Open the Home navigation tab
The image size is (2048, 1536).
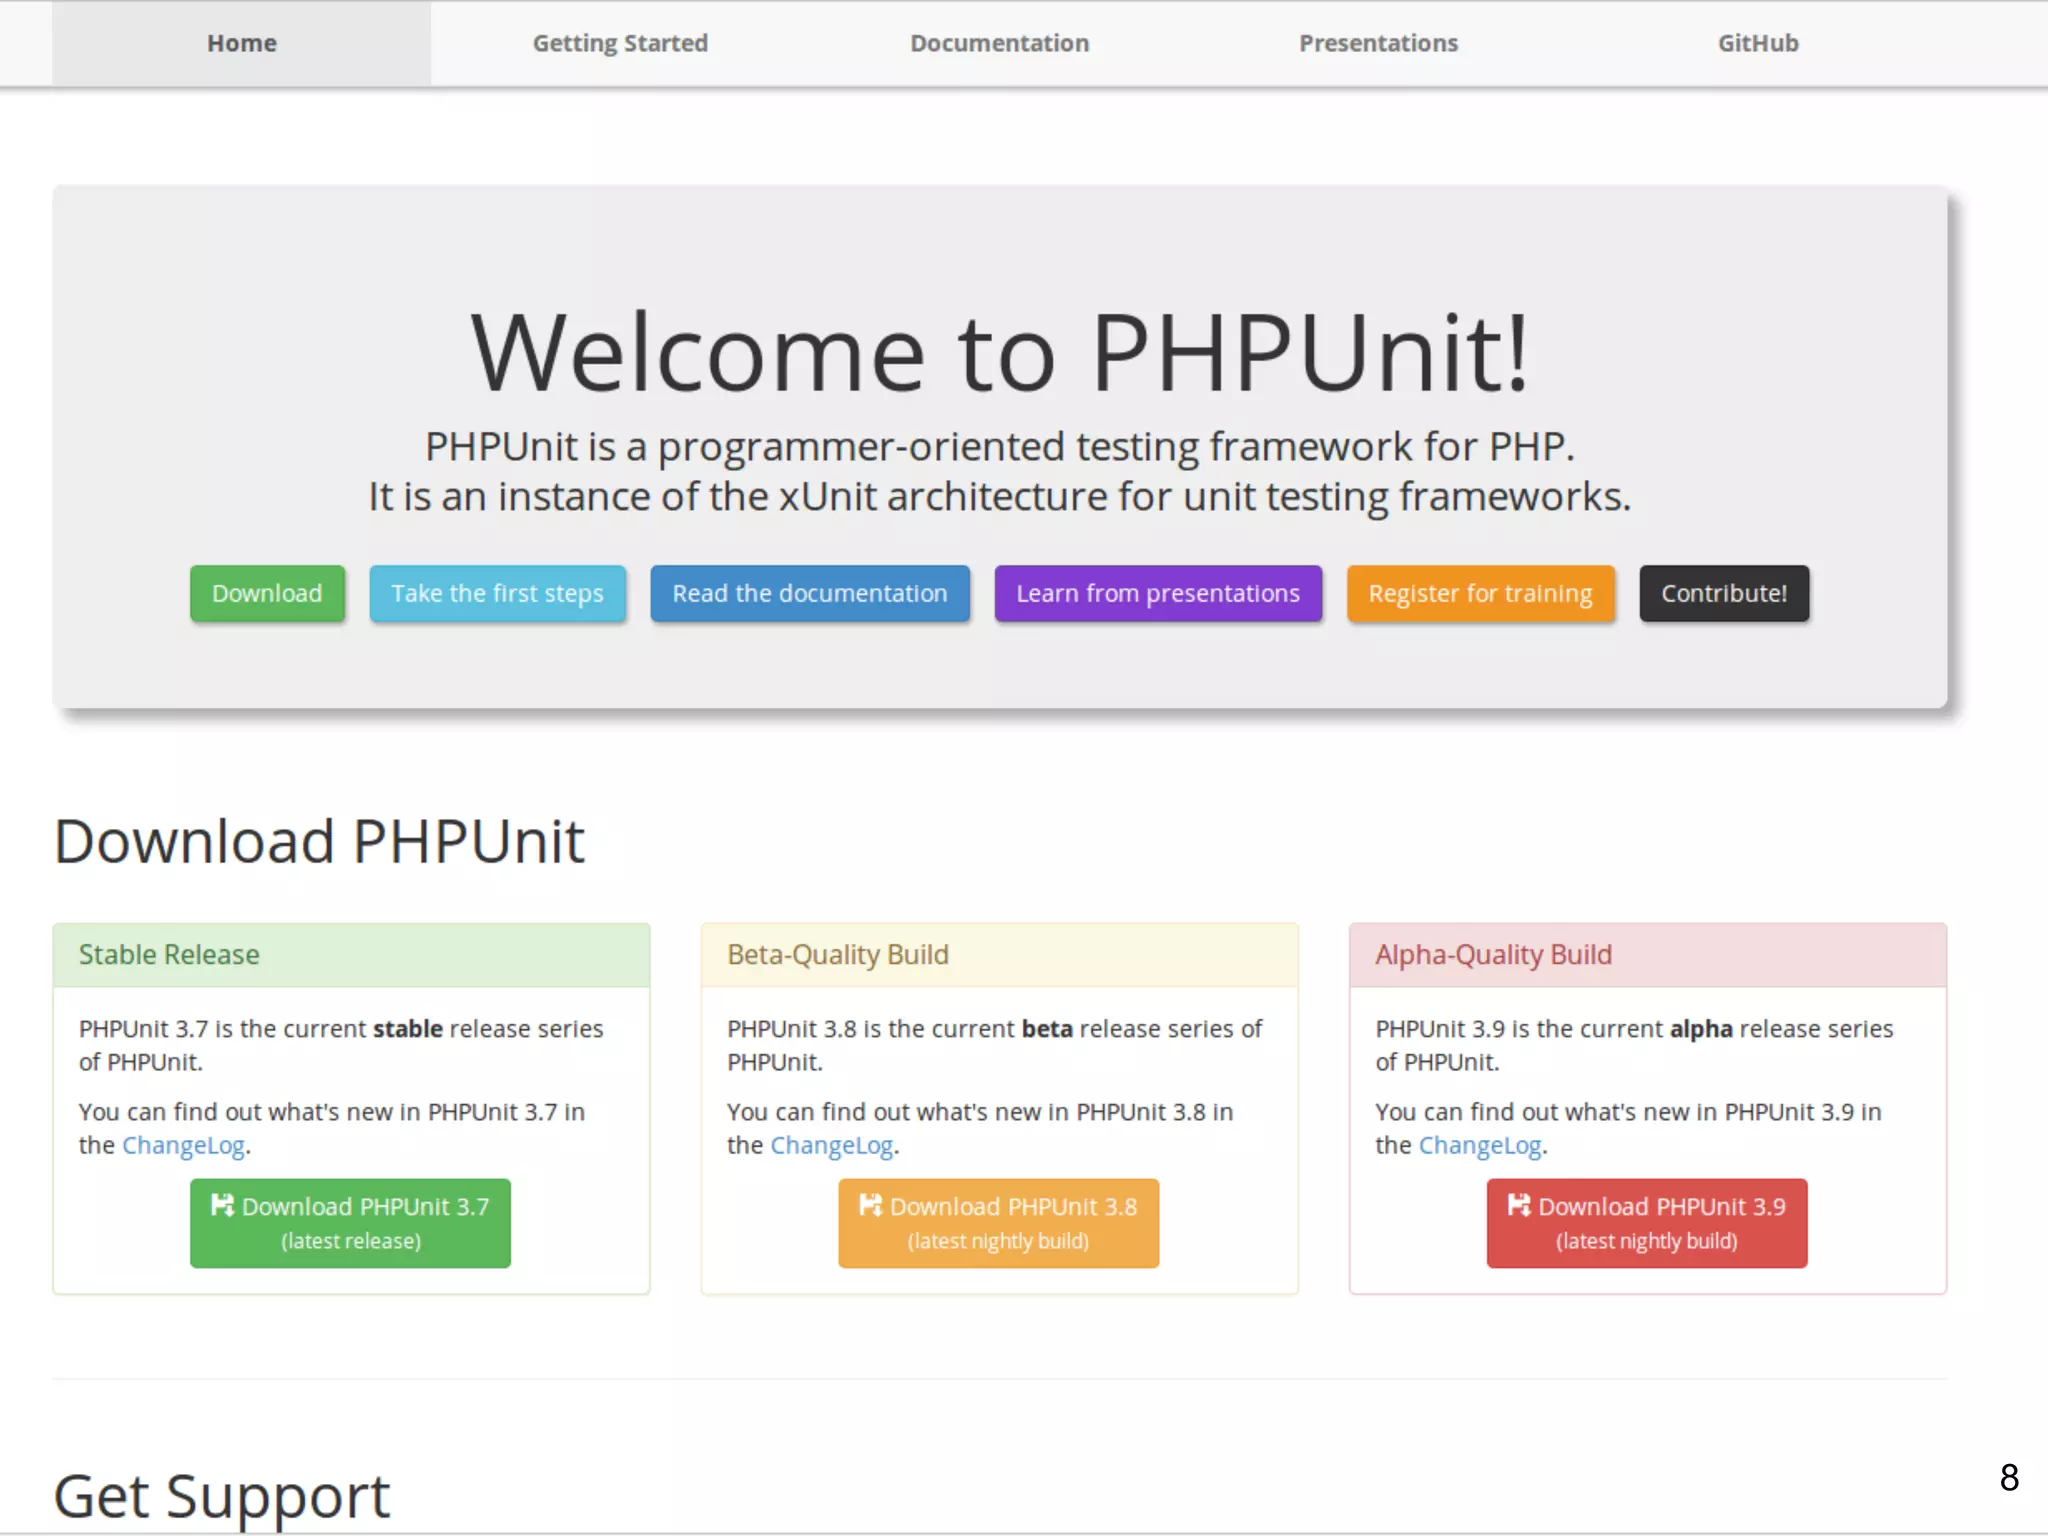[x=241, y=43]
